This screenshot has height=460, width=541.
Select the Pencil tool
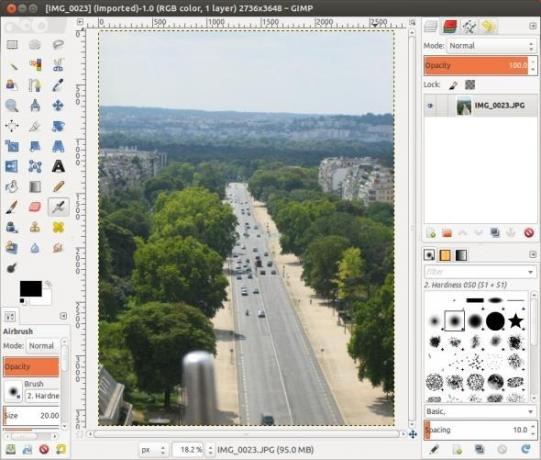pos(58,187)
